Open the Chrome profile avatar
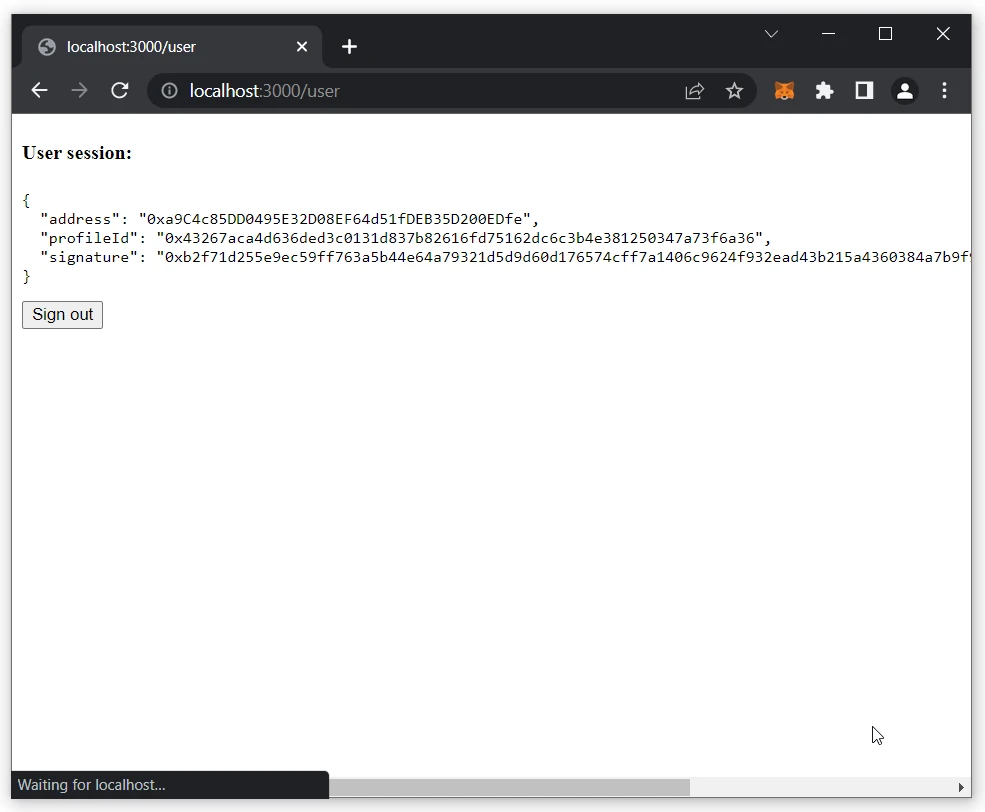985x812 pixels. 904,91
